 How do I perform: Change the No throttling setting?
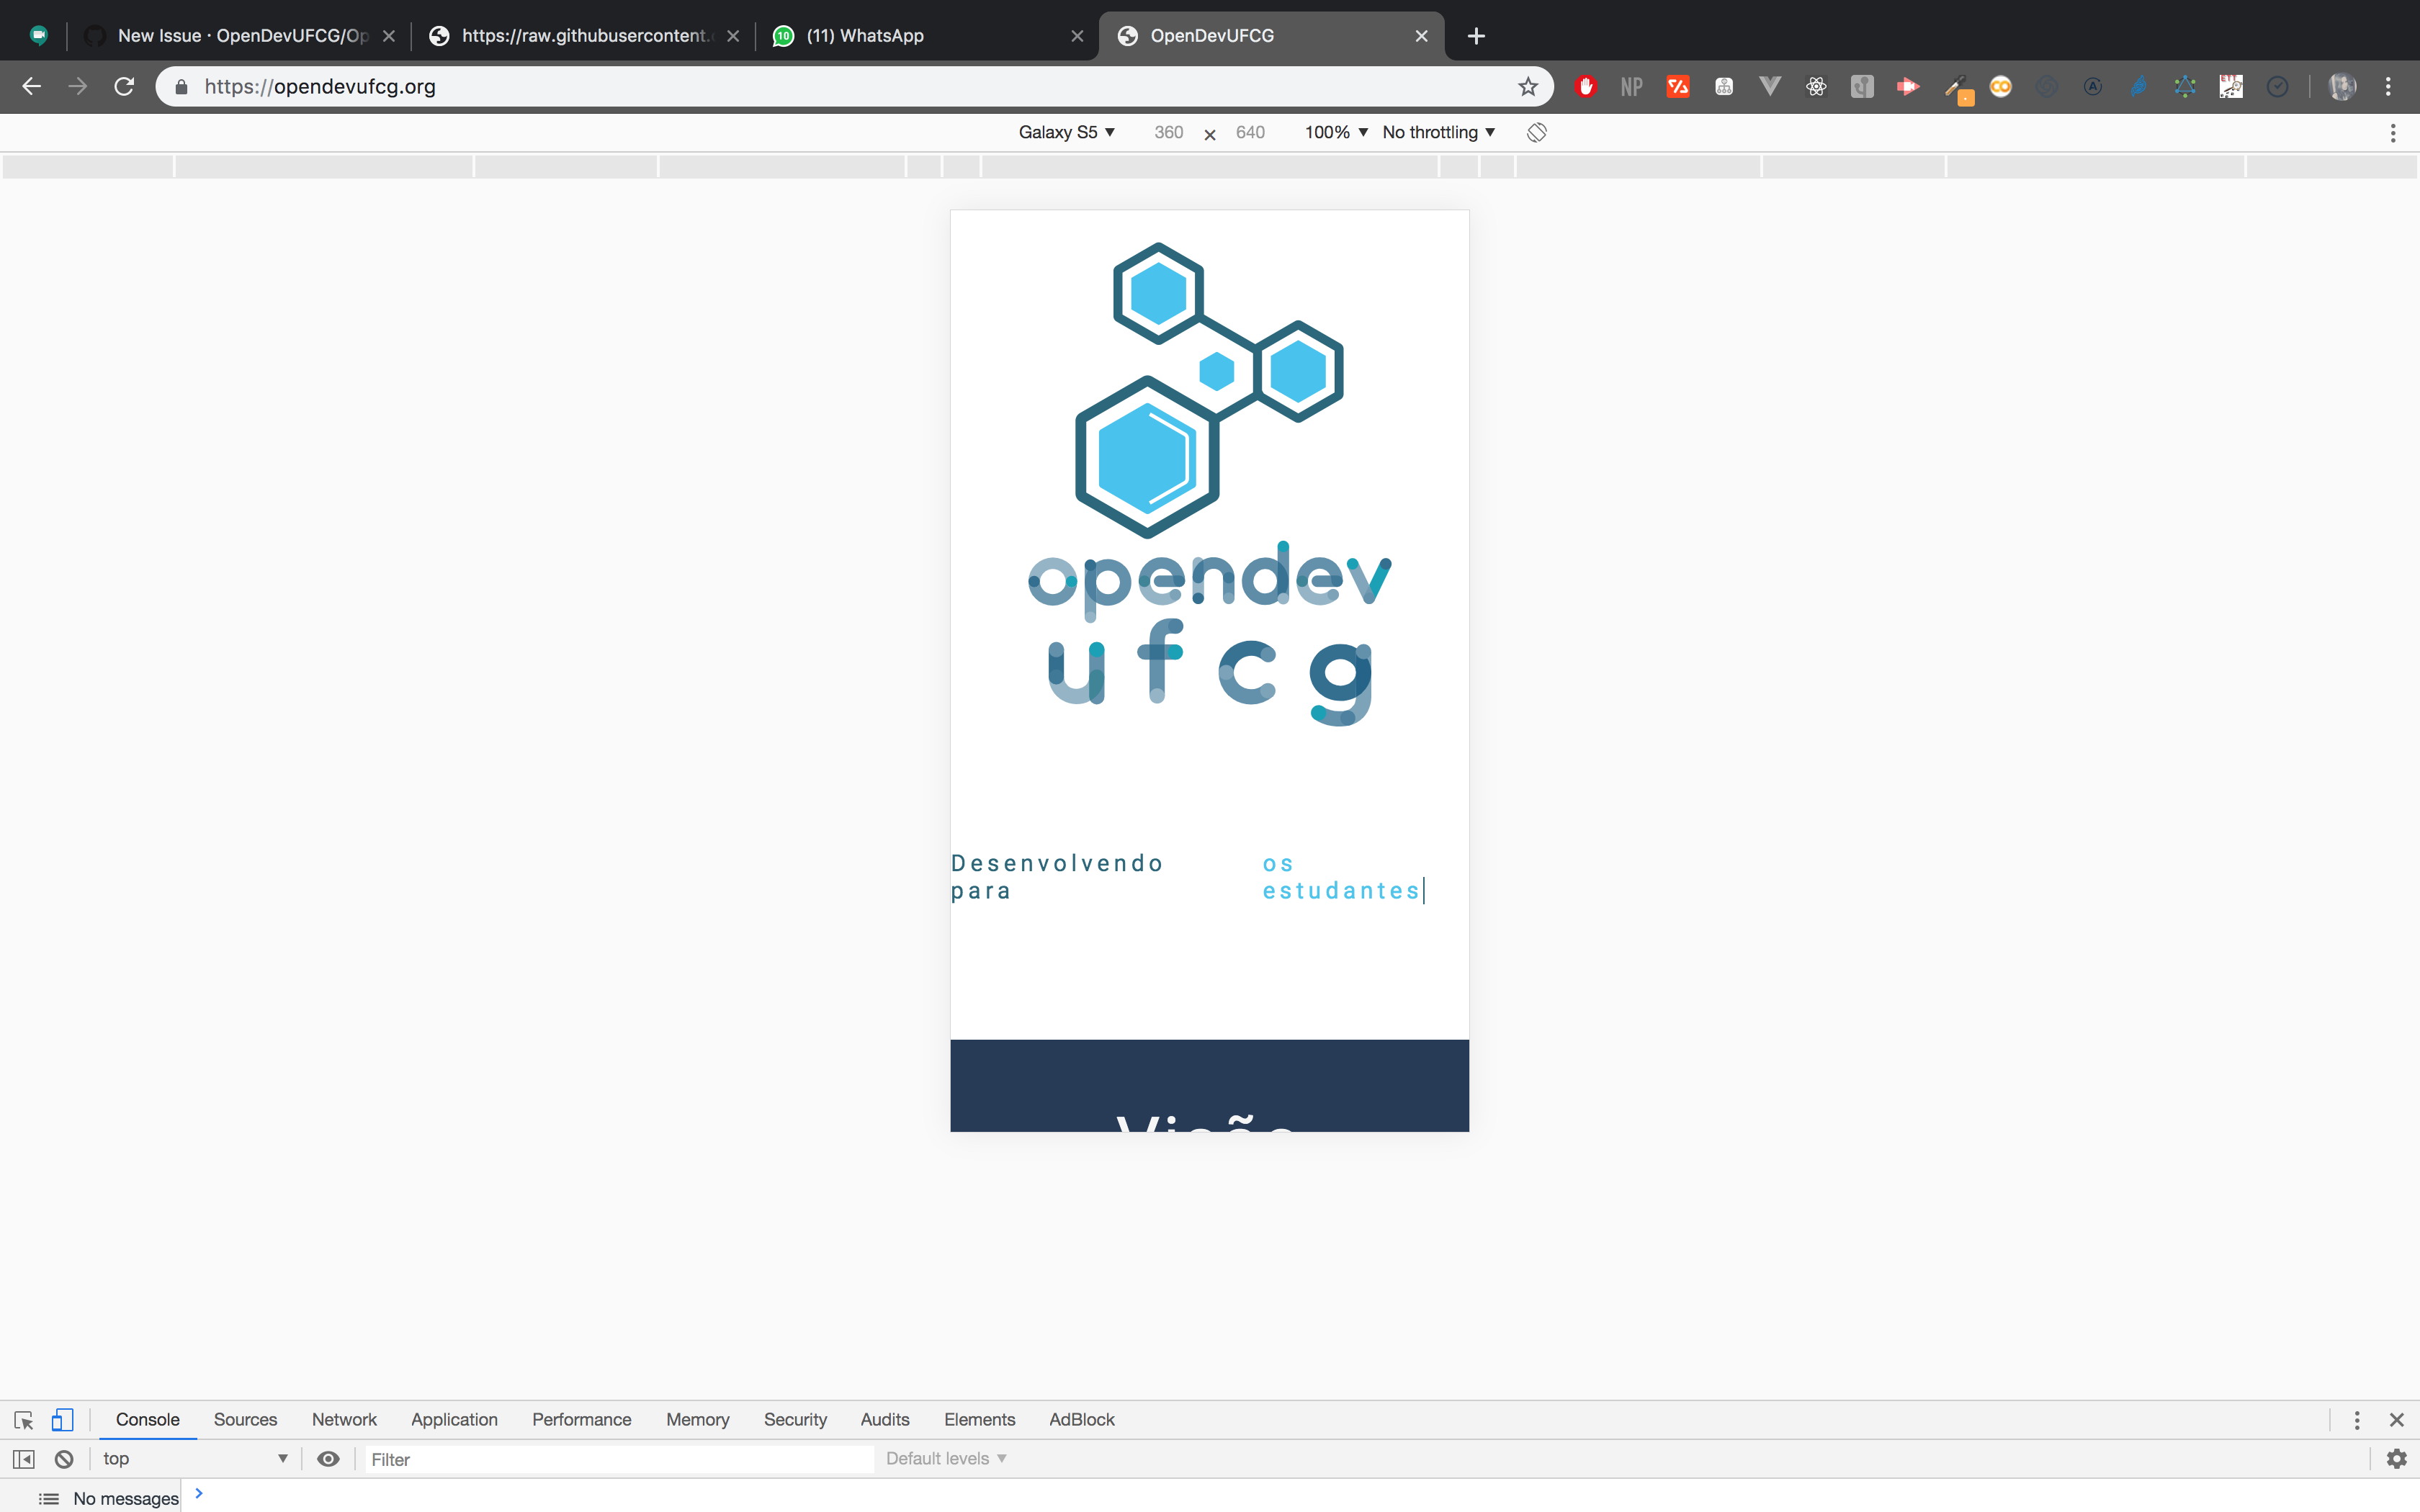click(1437, 132)
